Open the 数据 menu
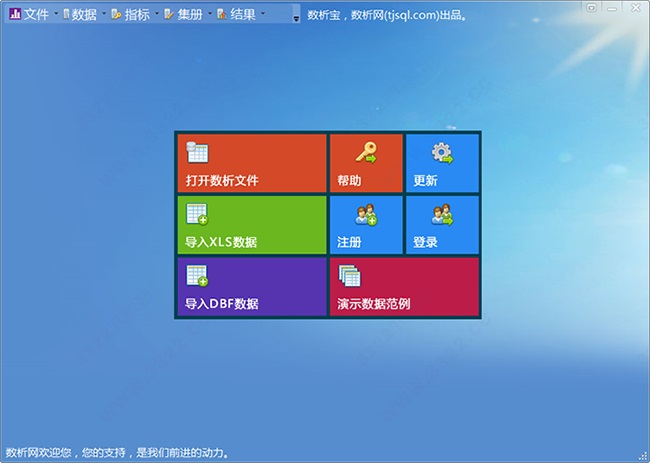 tap(84, 15)
